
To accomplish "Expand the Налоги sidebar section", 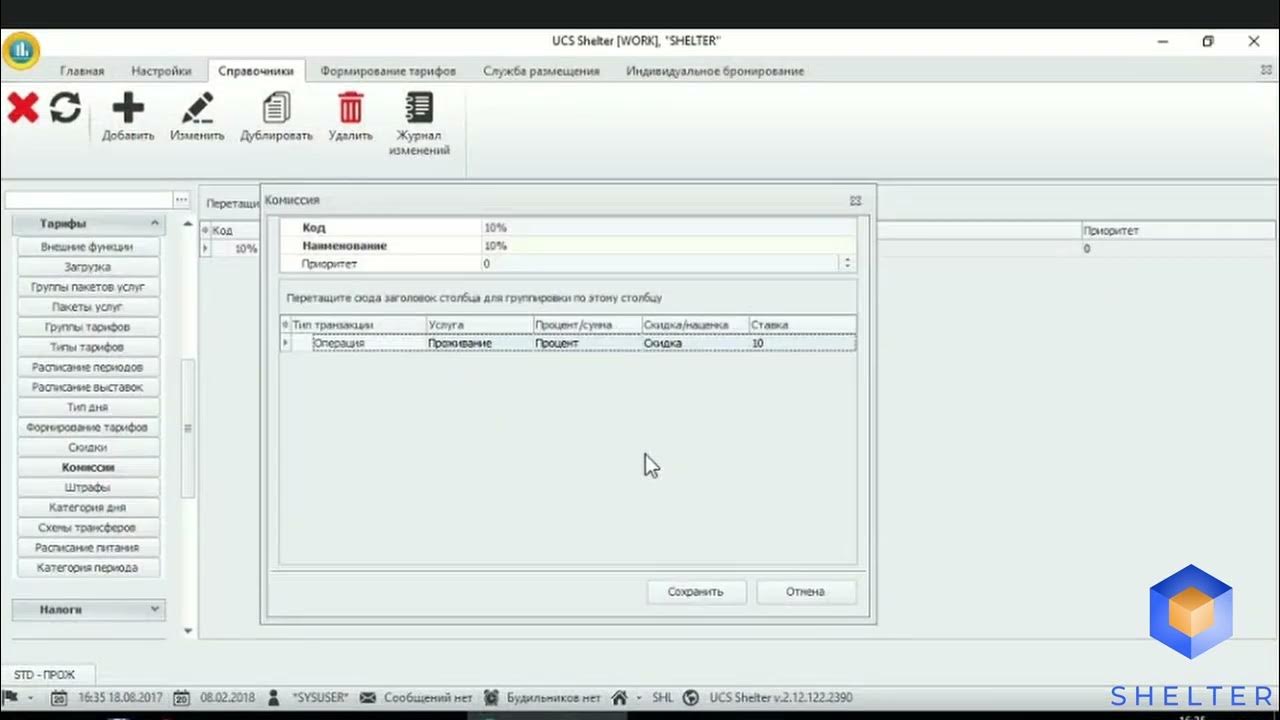I will [x=155, y=609].
